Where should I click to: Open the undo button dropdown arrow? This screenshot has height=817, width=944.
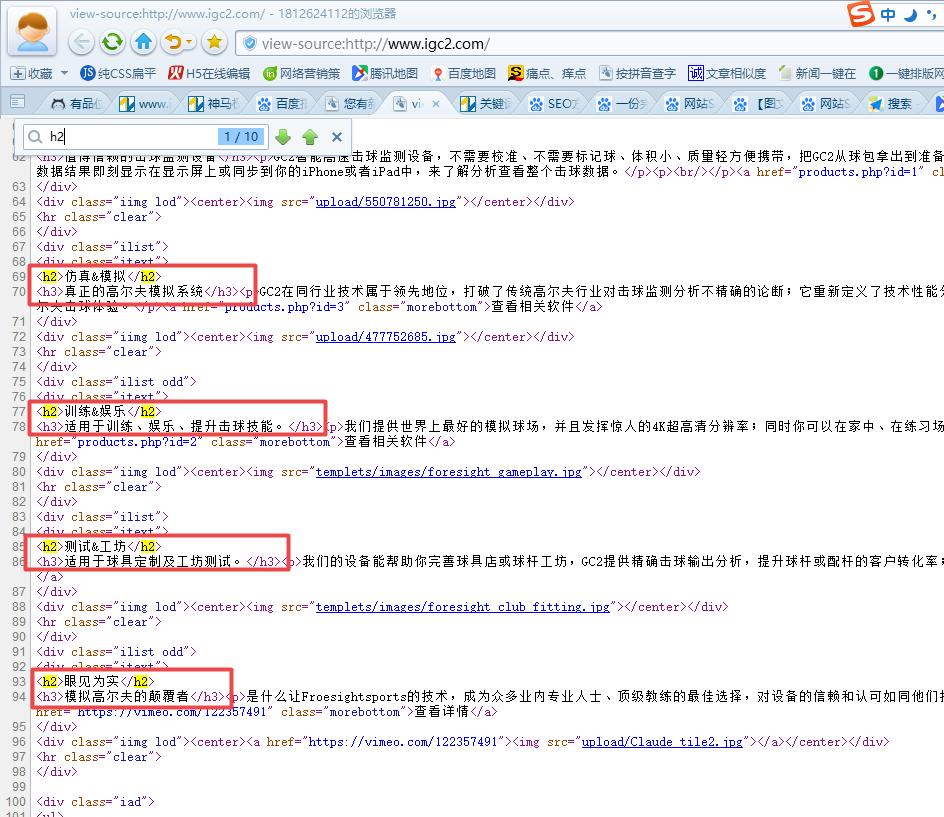point(190,42)
